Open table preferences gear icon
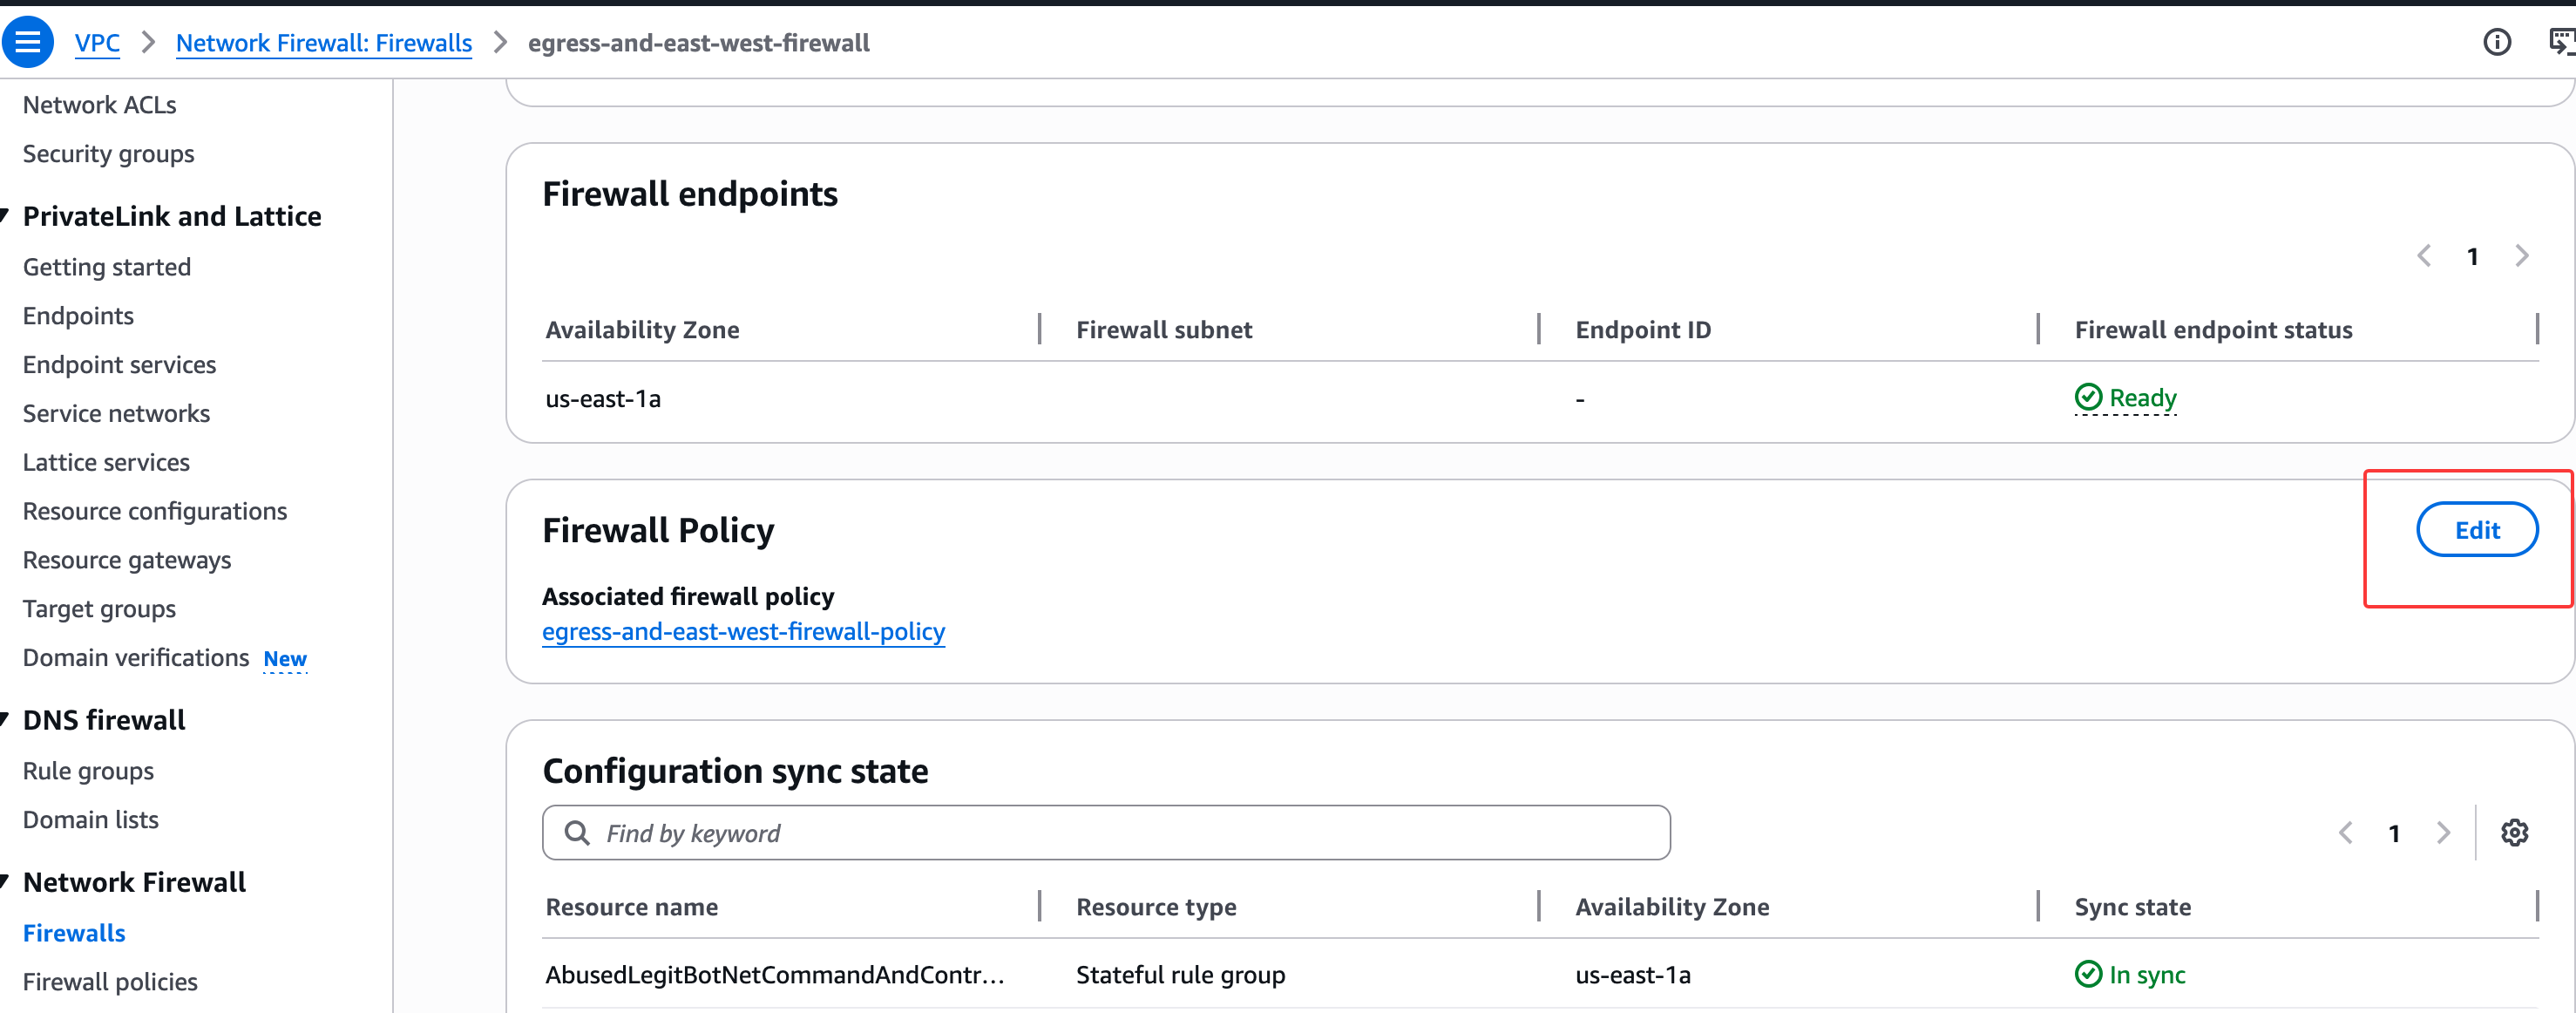Viewport: 2576px width, 1013px height. tap(2514, 832)
